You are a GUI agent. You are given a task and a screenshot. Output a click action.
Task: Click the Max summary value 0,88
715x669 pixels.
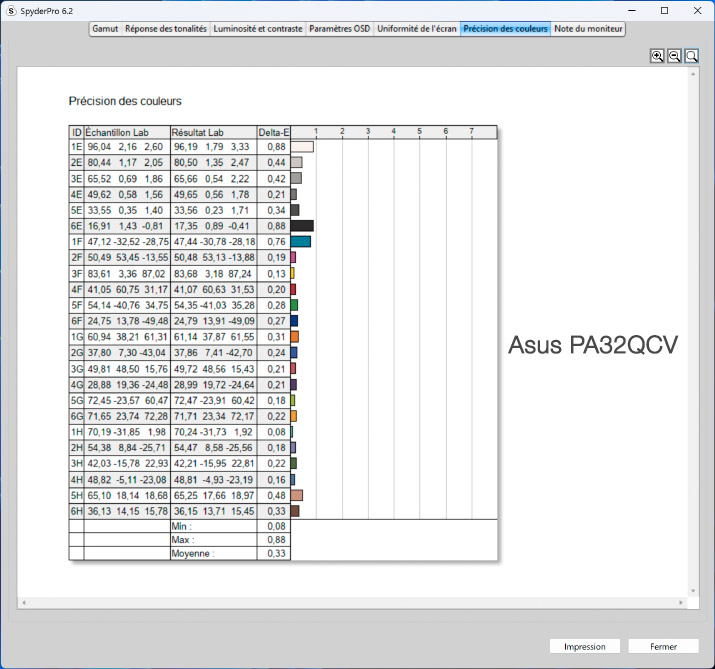[274, 540]
